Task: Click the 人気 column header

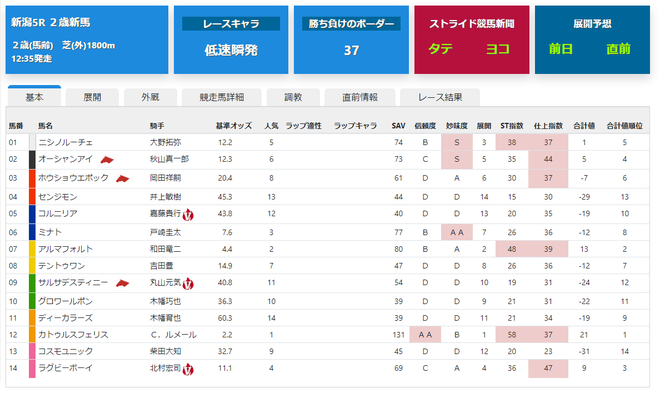Action: coord(271,126)
